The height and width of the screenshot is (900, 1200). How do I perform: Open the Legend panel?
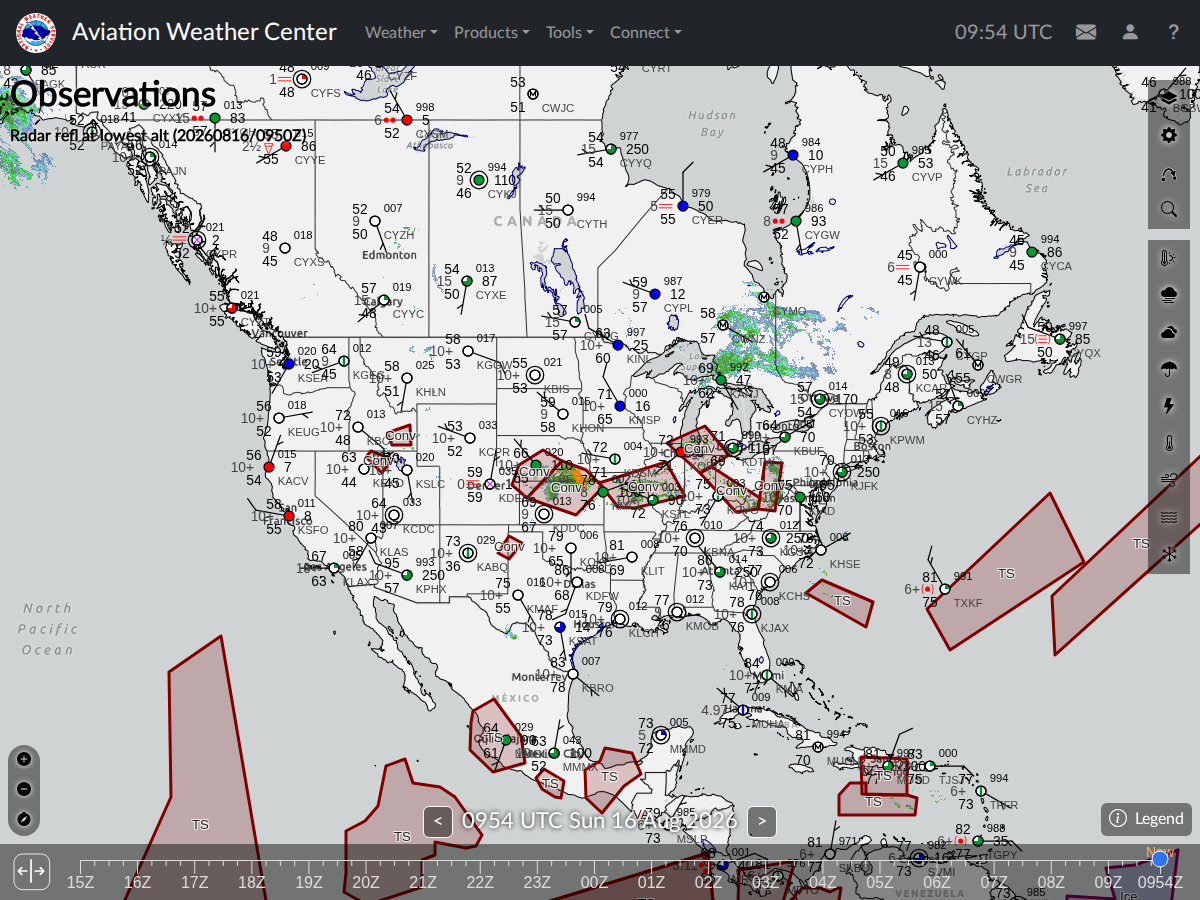(x=1146, y=819)
